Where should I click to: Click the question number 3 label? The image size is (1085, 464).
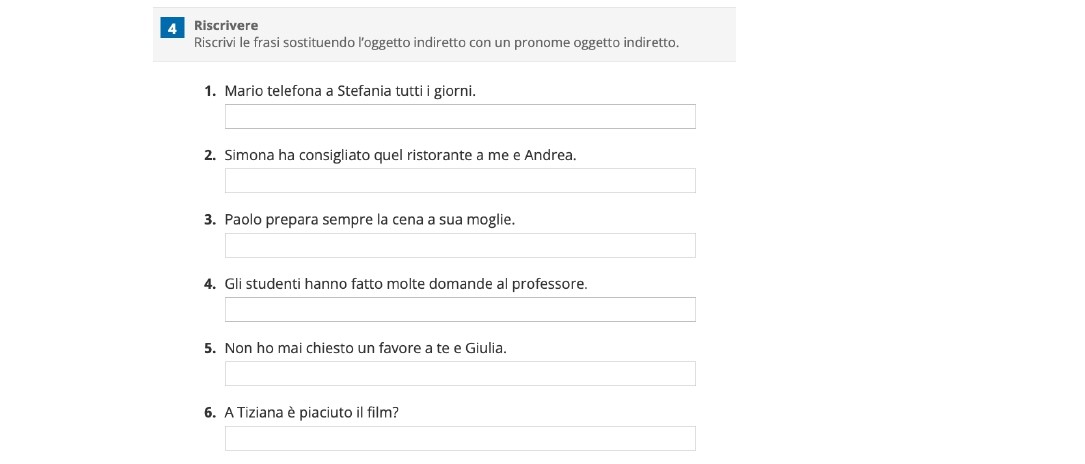pyautogui.click(x=210, y=220)
